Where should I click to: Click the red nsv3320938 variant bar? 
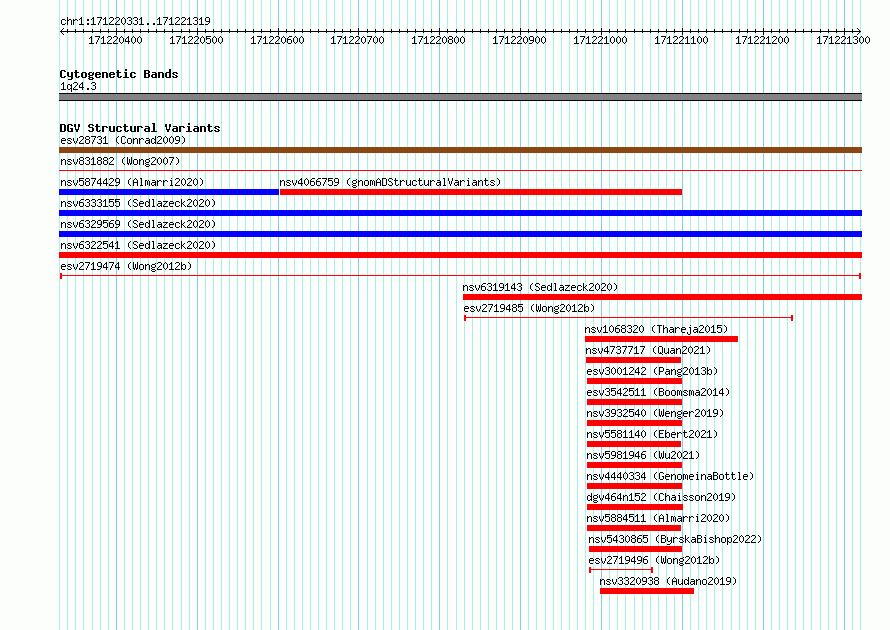[647, 591]
